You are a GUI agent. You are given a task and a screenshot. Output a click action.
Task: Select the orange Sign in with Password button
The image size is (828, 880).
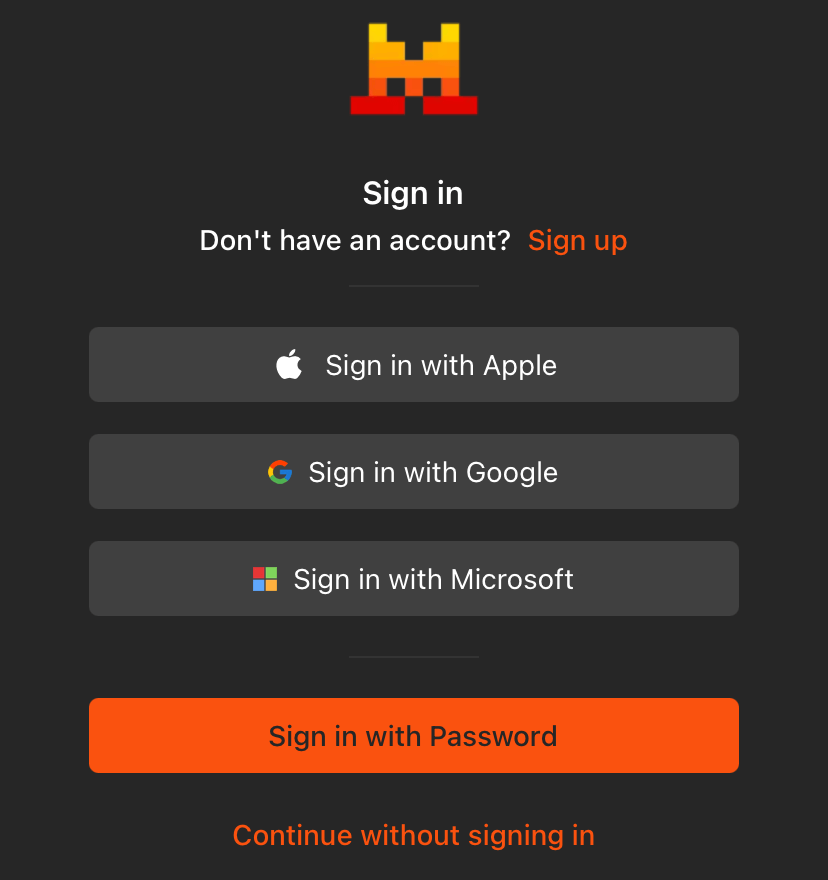tap(414, 735)
